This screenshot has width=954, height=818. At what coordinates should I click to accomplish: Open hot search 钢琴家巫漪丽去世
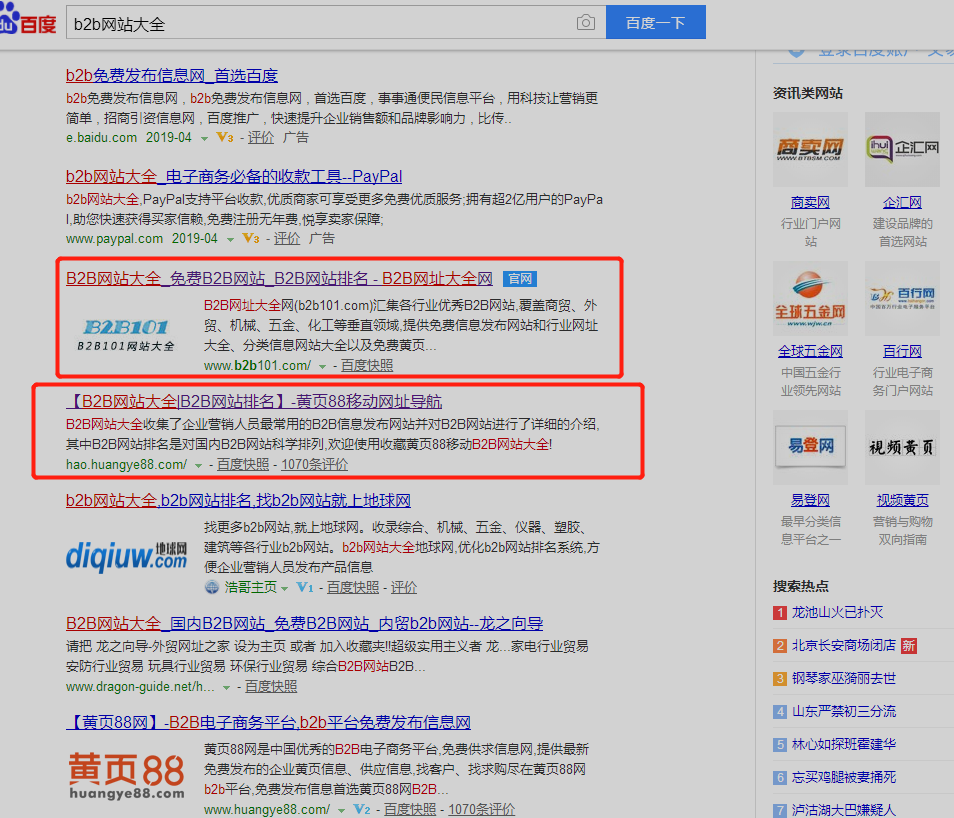(x=843, y=678)
